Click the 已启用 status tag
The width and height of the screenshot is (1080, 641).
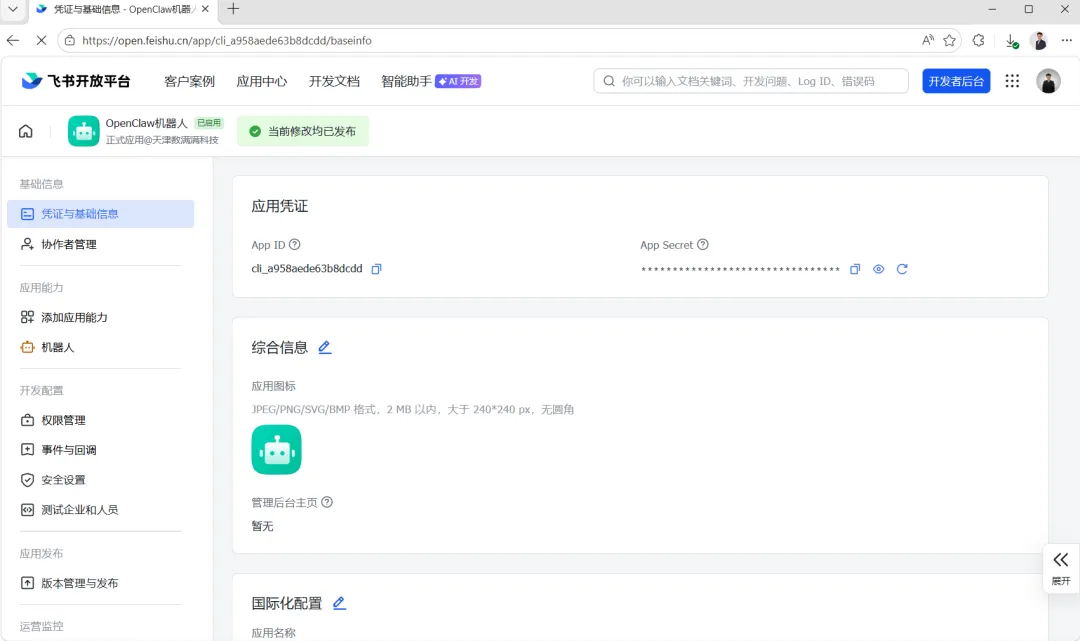tap(209, 123)
